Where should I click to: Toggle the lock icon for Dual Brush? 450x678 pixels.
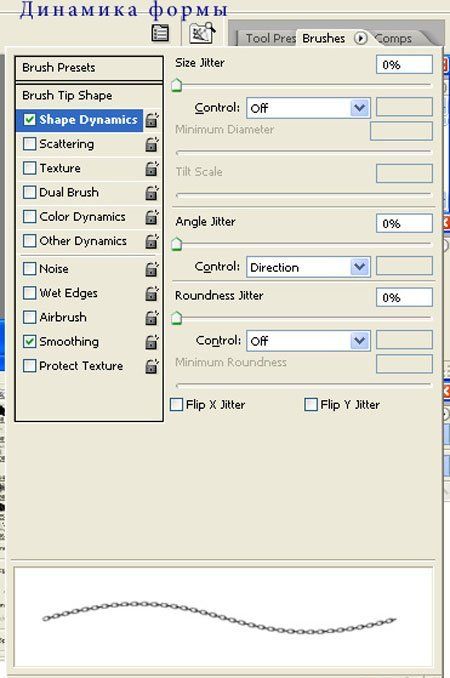[x=151, y=193]
